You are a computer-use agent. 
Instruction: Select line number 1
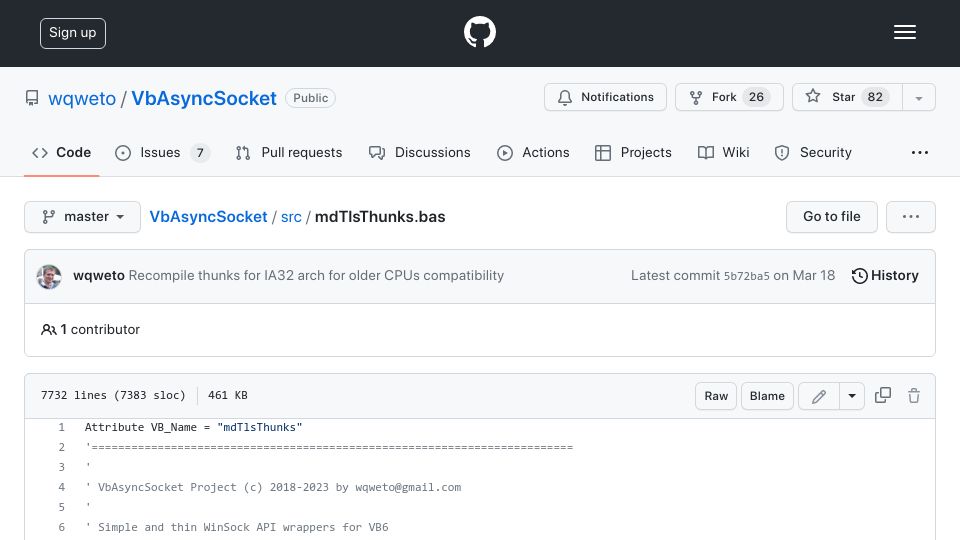tap(61, 427)
